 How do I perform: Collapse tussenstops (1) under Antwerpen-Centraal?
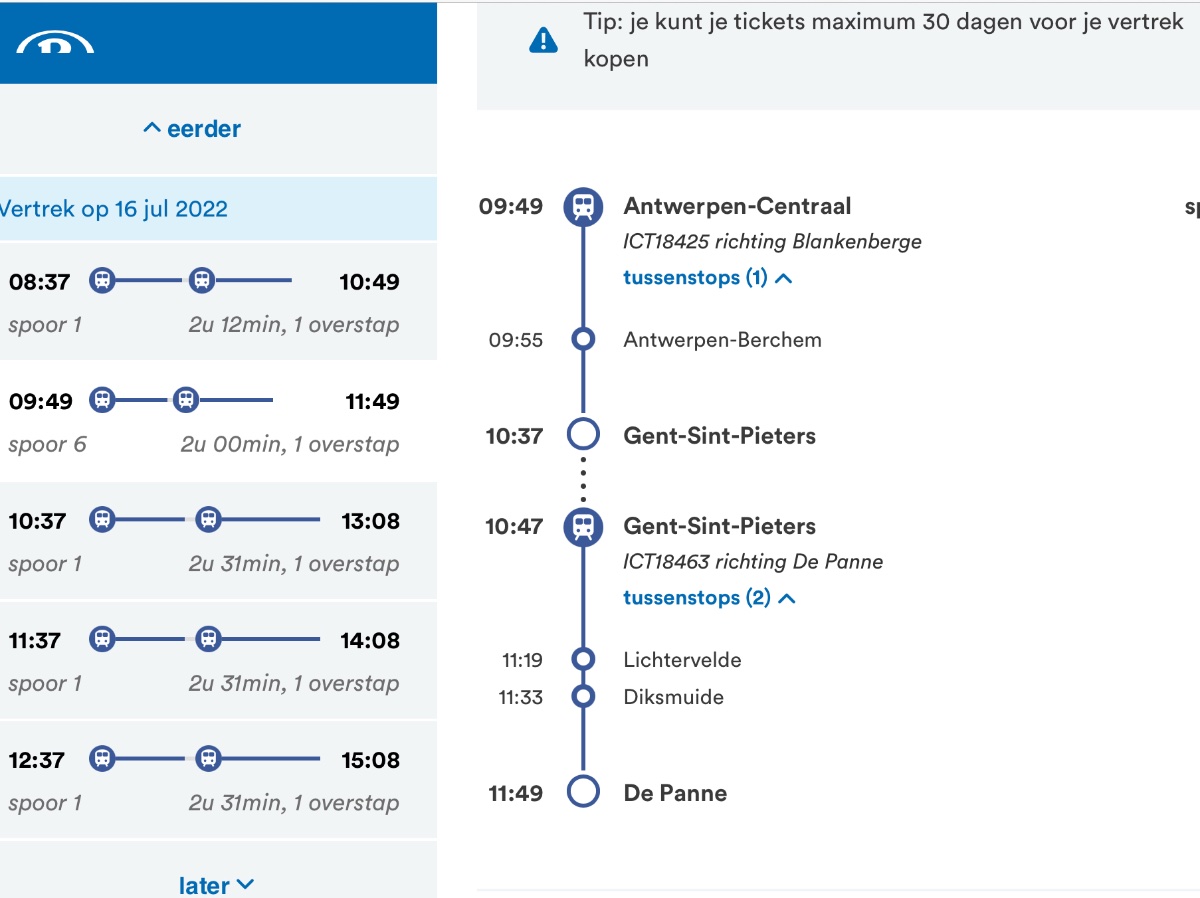(x=707, y=278)
